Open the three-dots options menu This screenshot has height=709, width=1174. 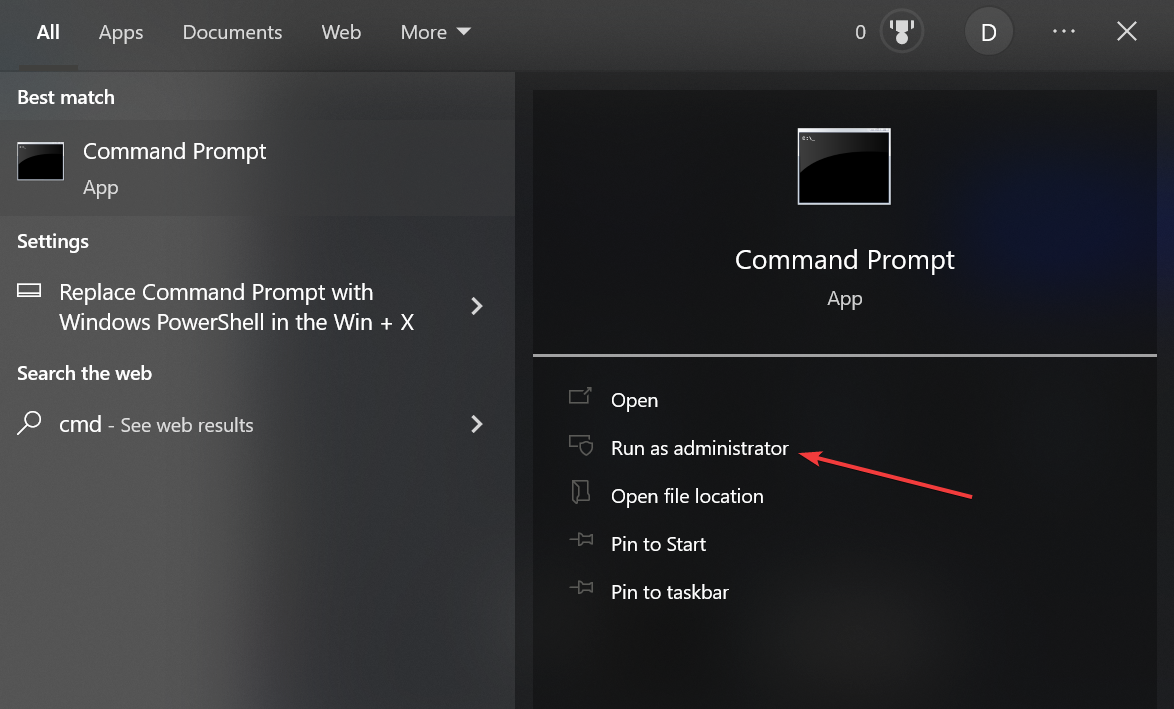1064,32
